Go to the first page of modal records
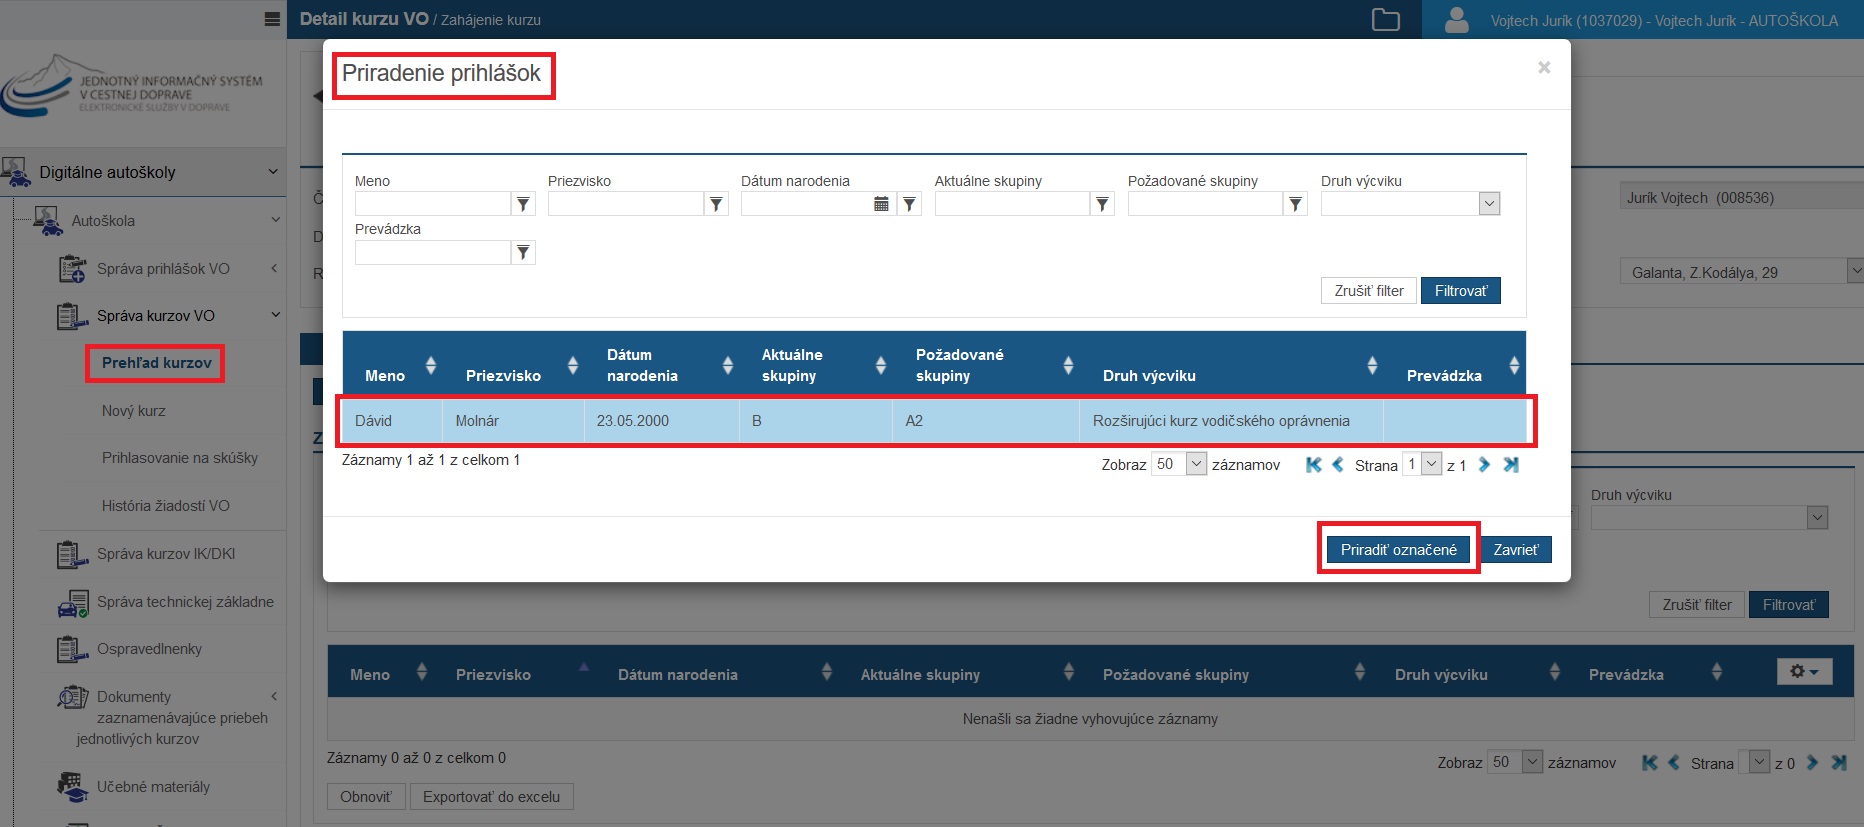 [x=1314, y=465]
